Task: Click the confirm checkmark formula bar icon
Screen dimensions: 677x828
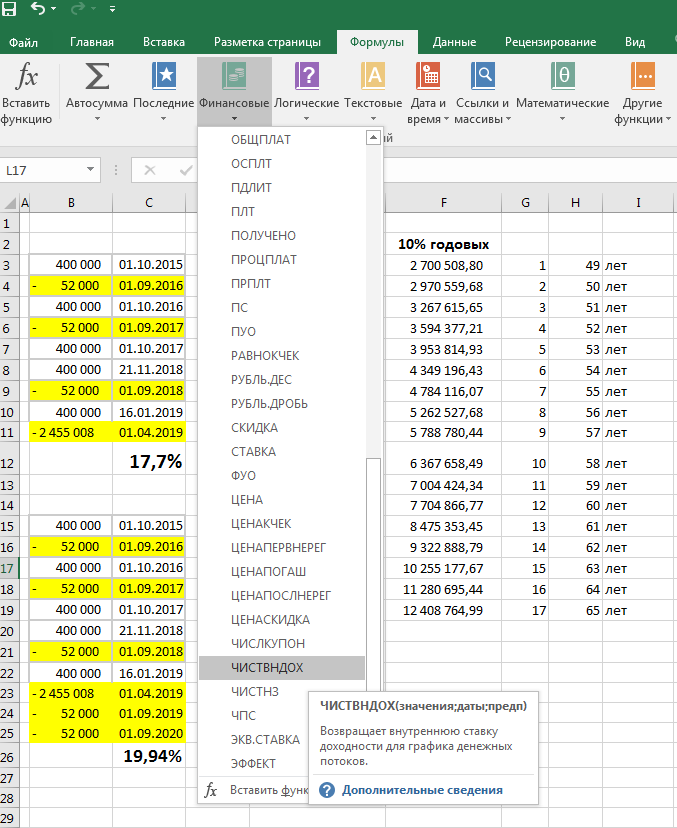Action: pos(186,170)
